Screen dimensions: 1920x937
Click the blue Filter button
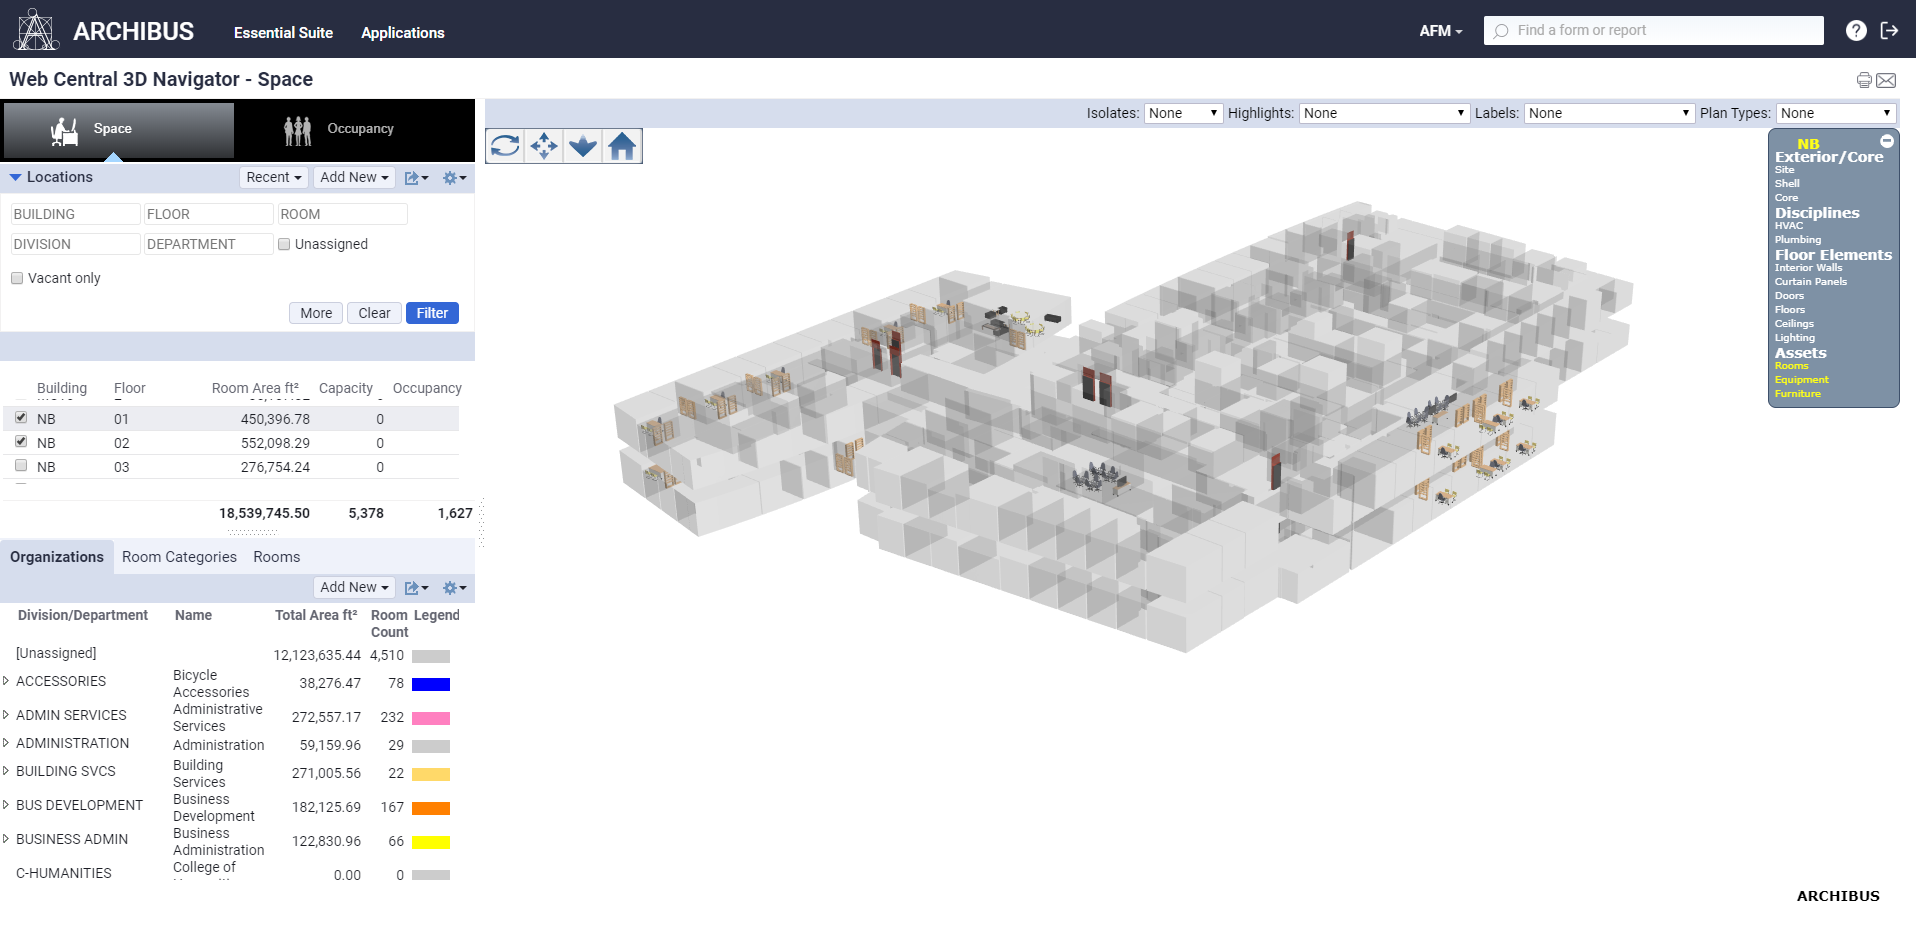[432, 313]
